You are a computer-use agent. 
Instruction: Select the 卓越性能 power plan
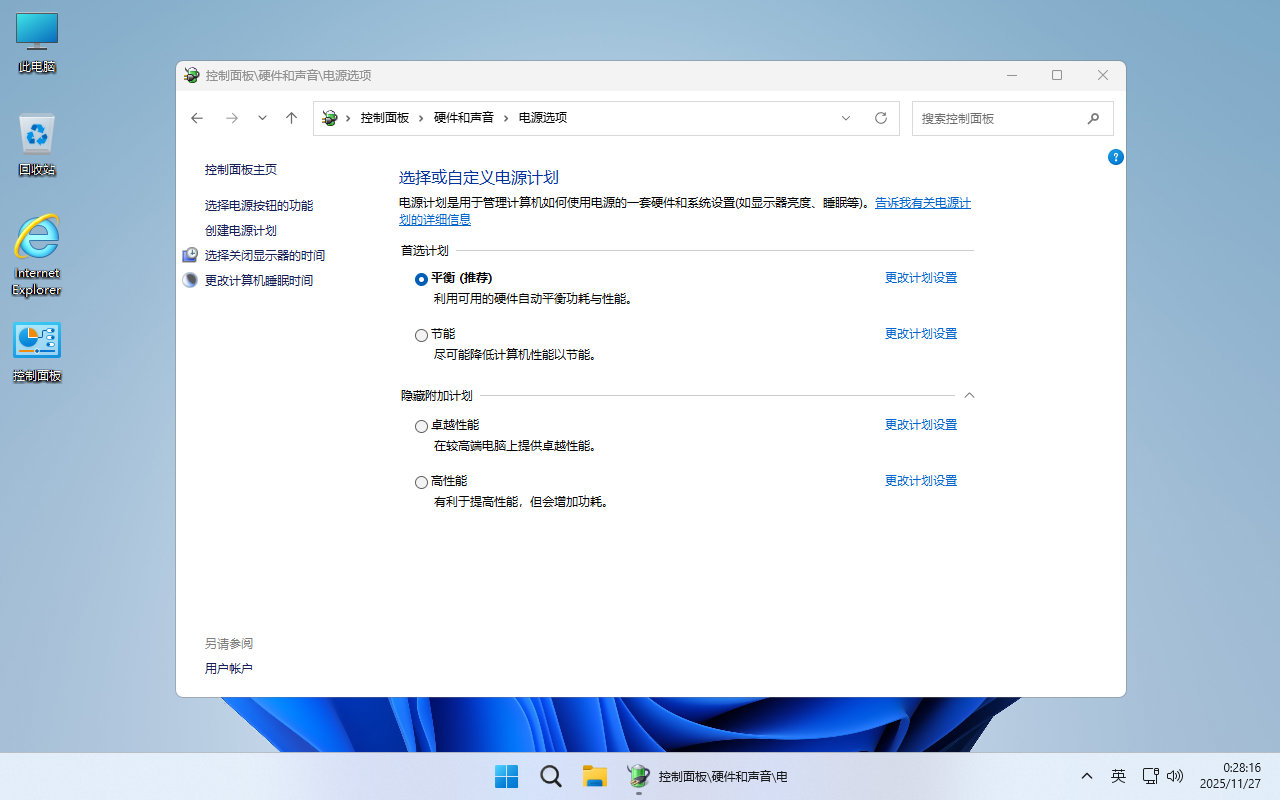tap(421, 426)
